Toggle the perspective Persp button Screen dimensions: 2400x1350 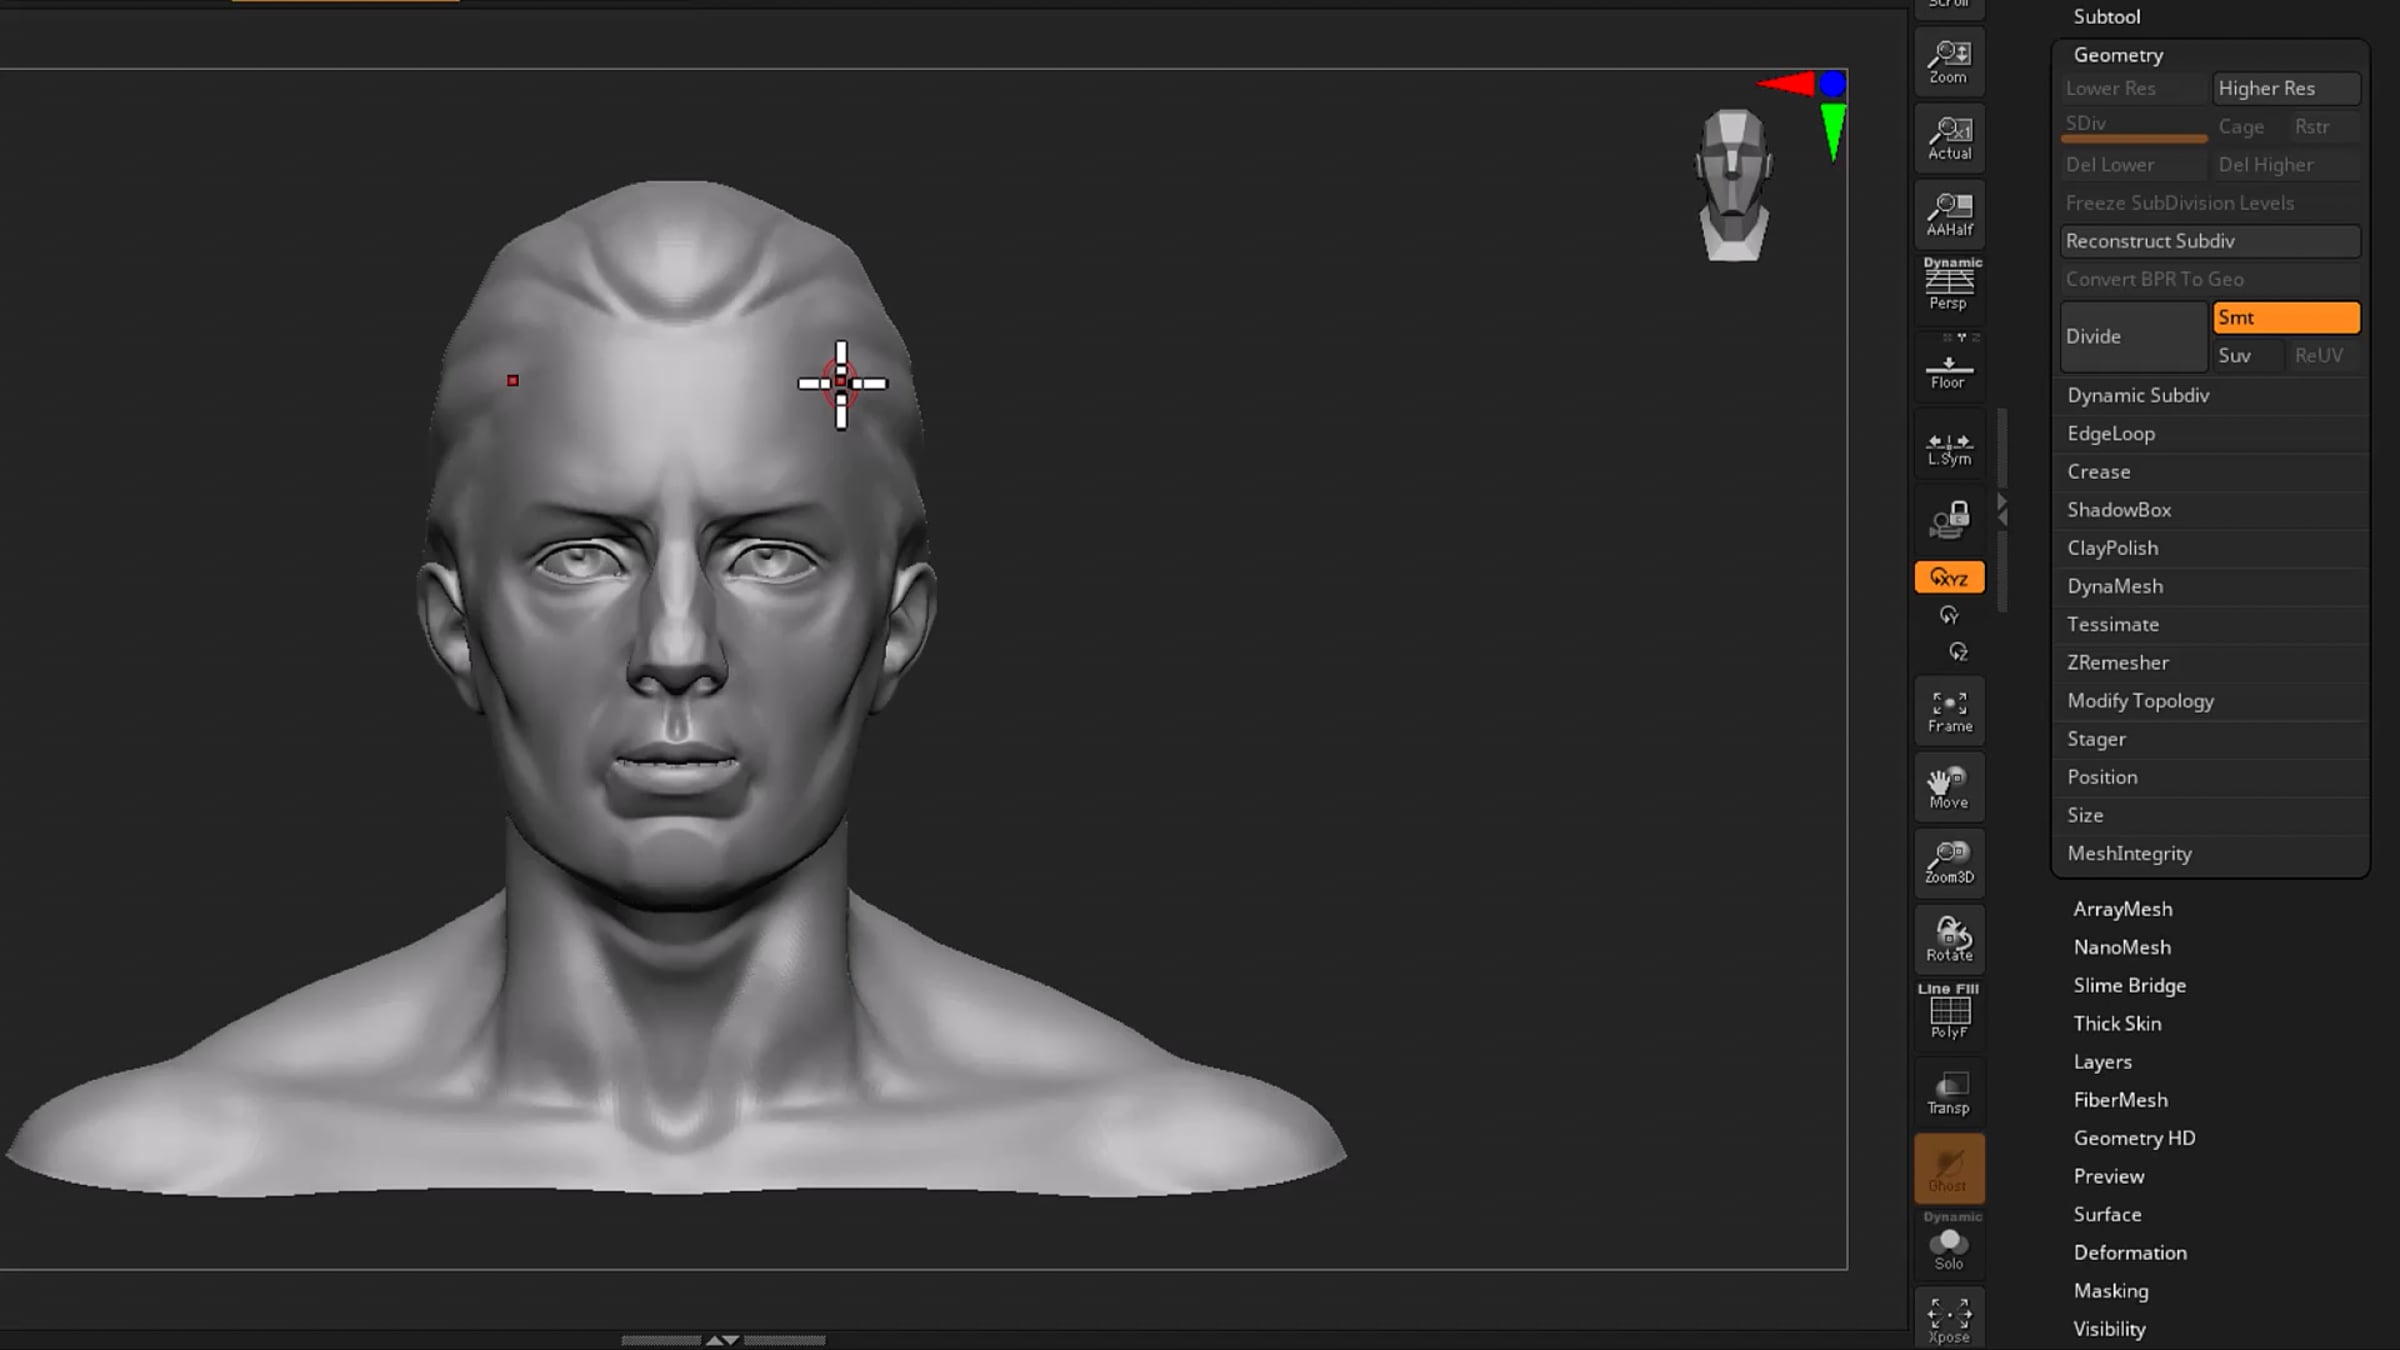point(1949,286)
